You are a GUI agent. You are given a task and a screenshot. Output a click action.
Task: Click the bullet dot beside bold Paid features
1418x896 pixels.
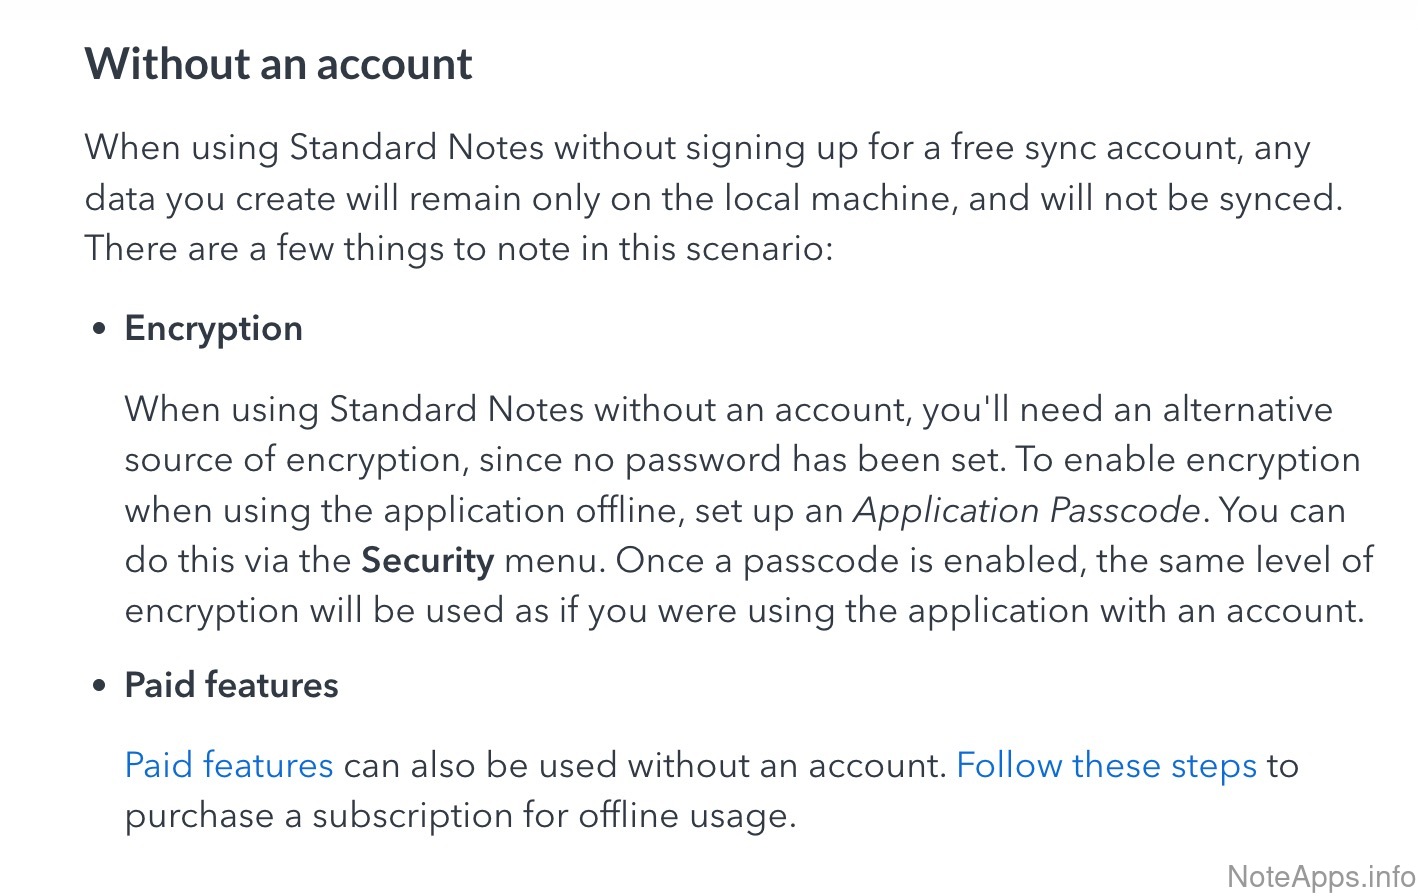coord(99,686)
